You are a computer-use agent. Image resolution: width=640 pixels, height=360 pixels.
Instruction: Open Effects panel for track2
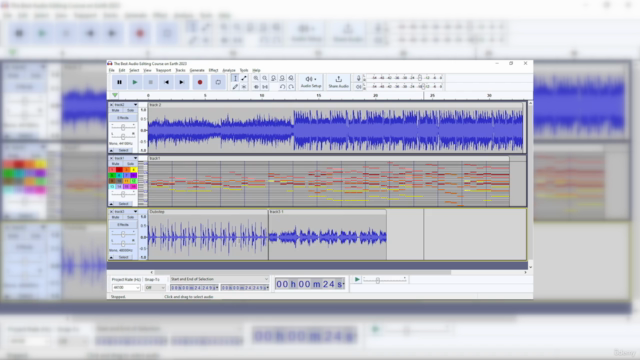(x=123, y=118)
